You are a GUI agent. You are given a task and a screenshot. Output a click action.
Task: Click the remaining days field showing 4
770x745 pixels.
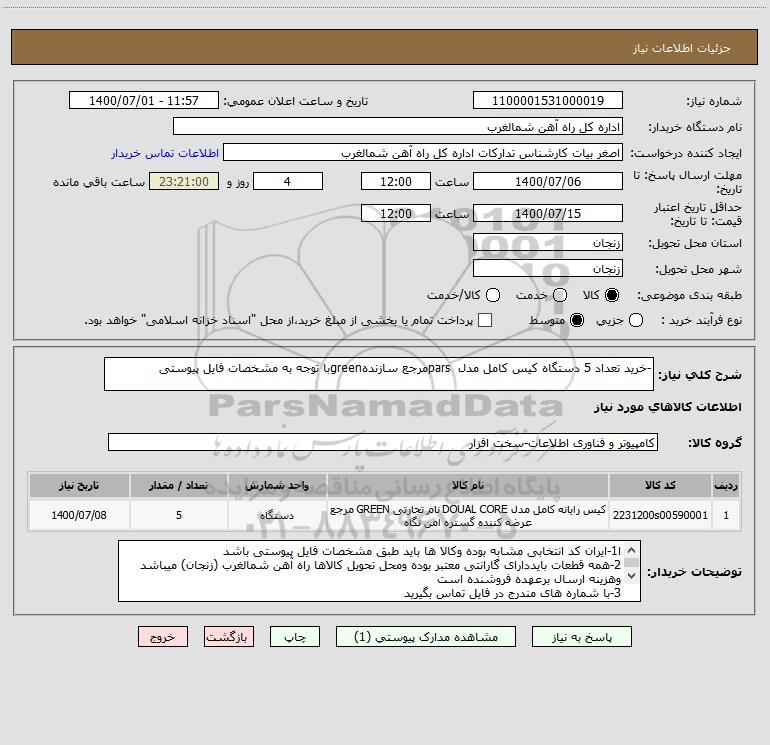pos(288,181)
